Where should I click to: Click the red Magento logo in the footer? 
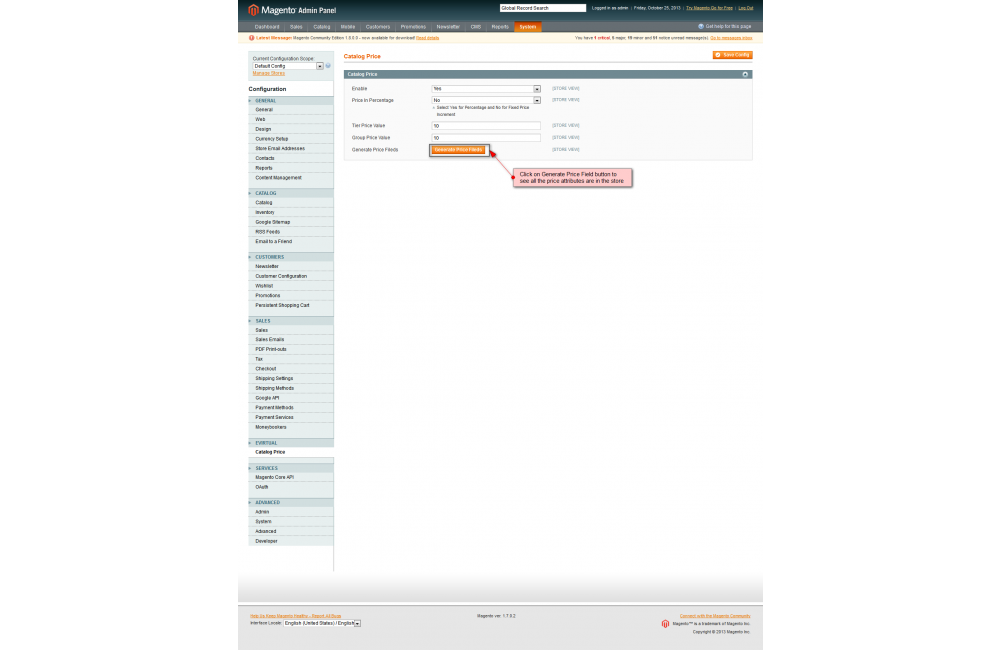[x=665, y=624]
